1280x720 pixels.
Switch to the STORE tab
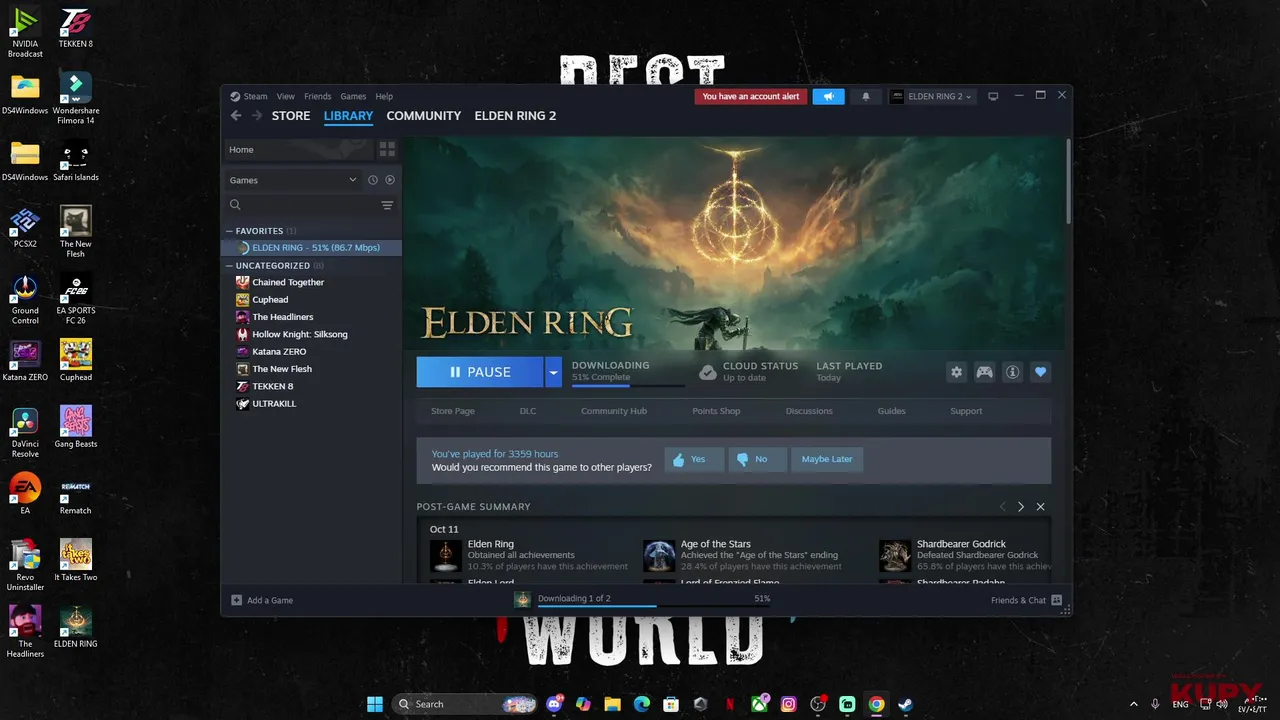pos(291,116)
